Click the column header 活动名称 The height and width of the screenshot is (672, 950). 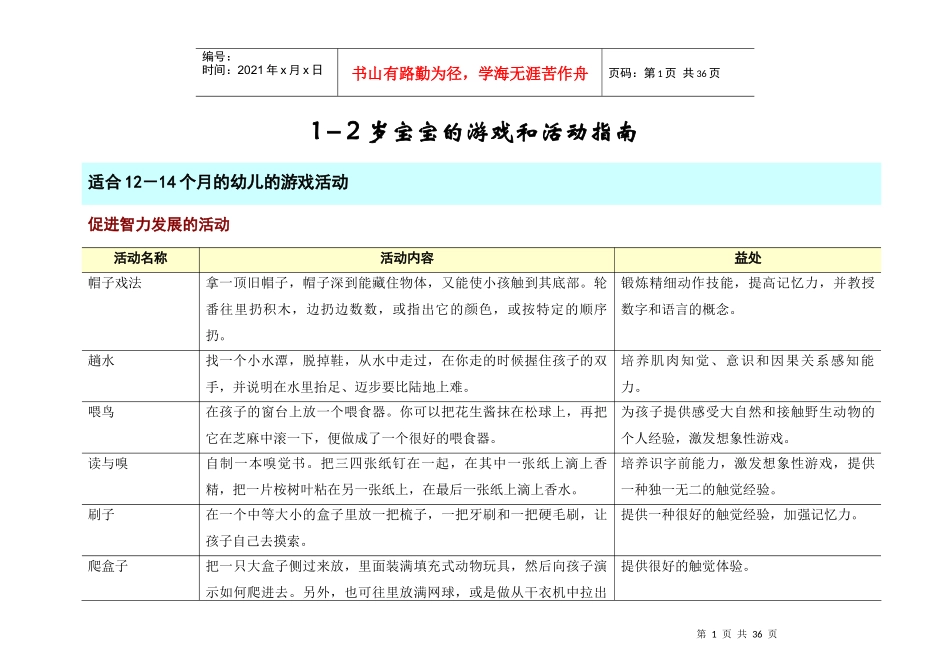pos(141,259)
